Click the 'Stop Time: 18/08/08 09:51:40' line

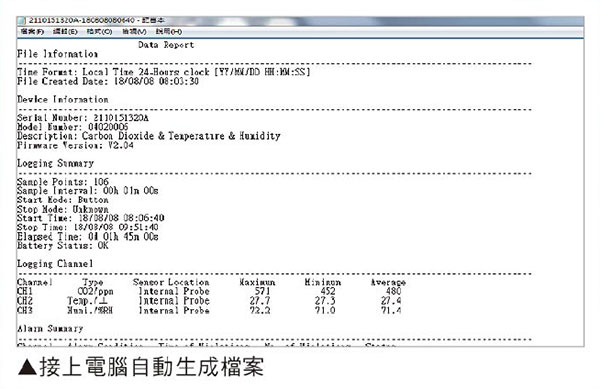[88, 227]
